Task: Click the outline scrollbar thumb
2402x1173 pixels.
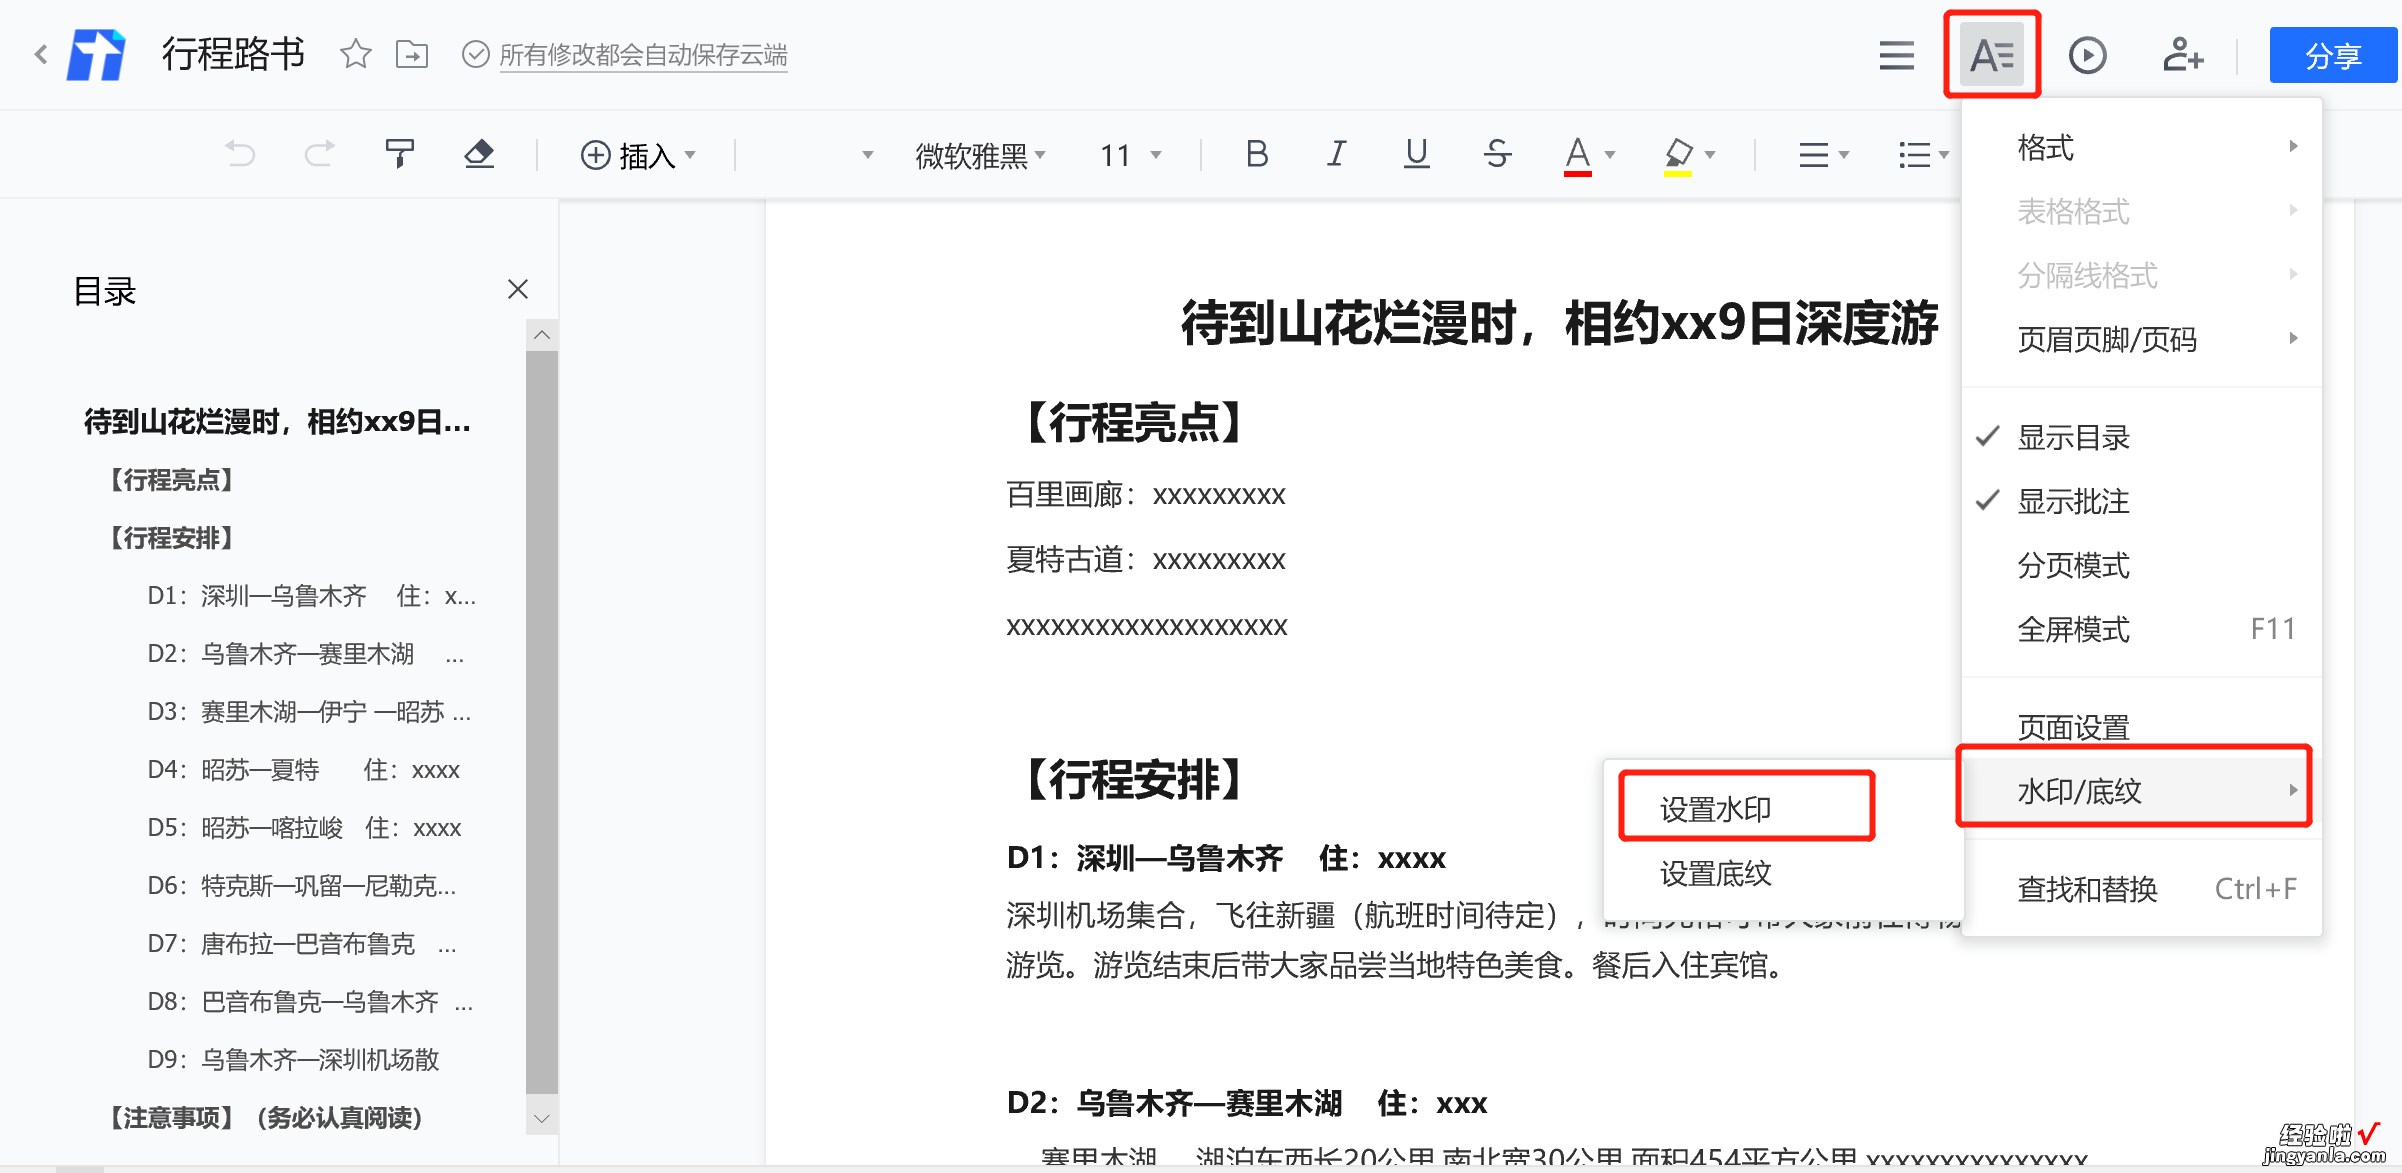Action: pyautogui.click(x=542, y=721)
